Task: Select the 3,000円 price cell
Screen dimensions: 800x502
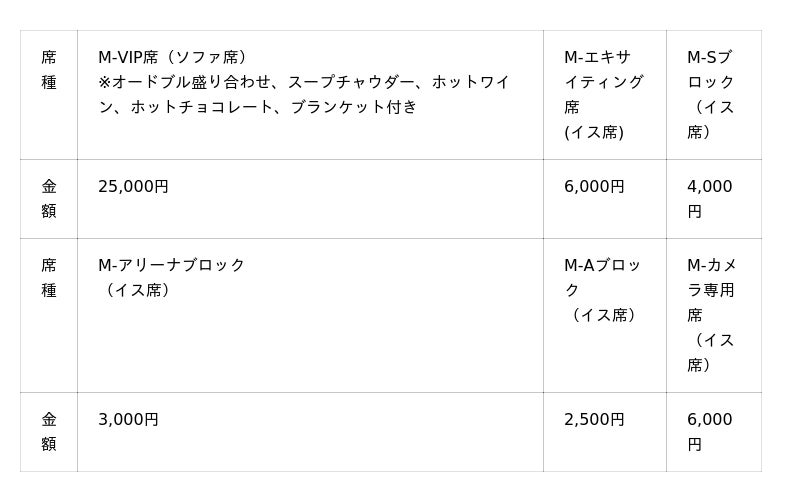Action: point(128,419)
